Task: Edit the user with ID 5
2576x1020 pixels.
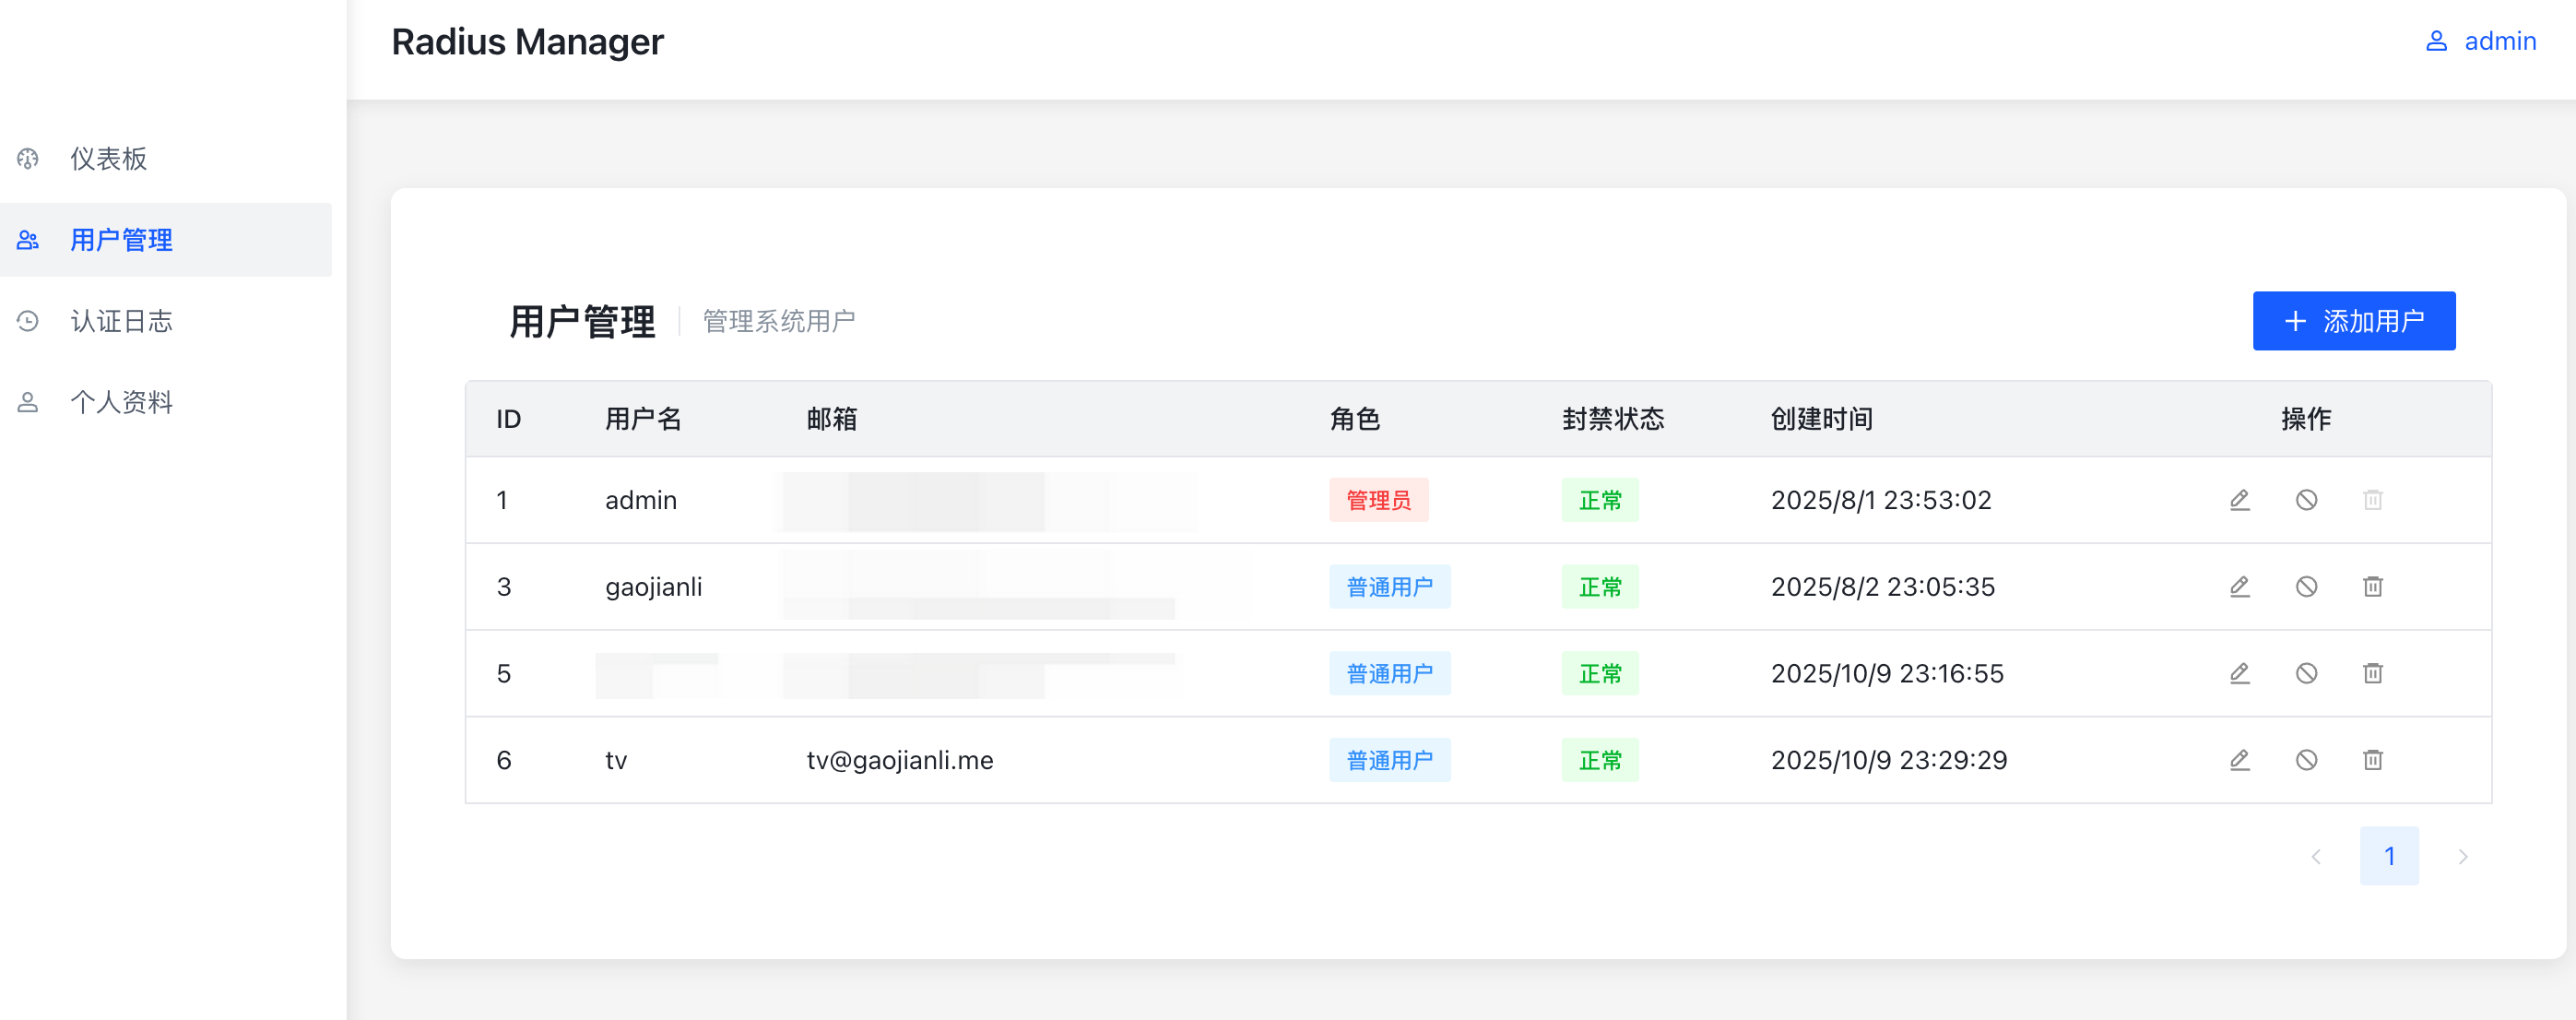Action: (2240, 673)
